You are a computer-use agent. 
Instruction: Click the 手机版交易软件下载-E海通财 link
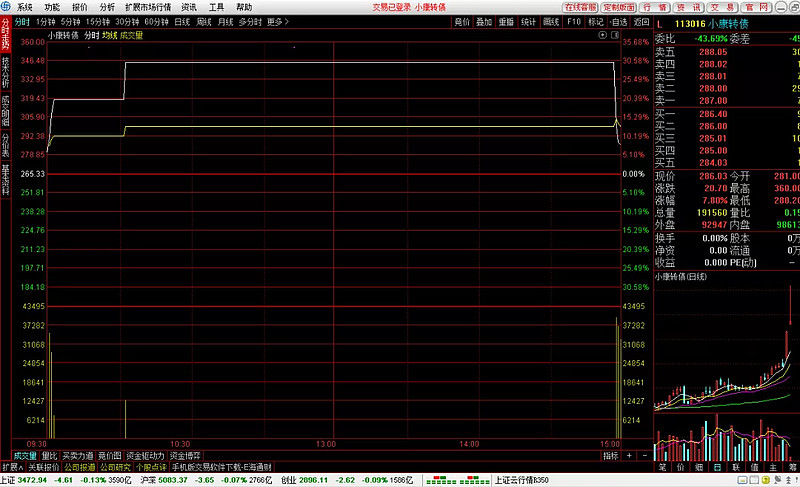[x=221, y=467]
